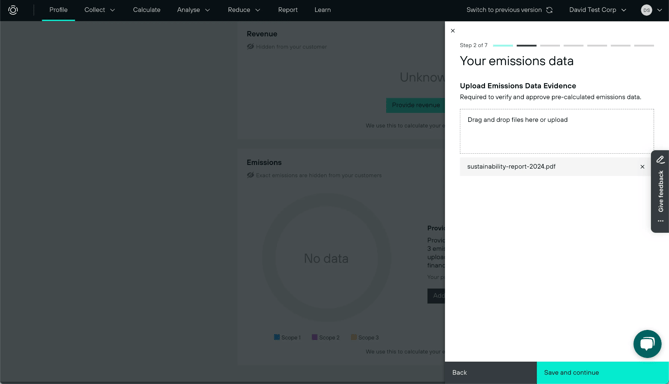Click the Provide revenue button
669x384 pixels.
pyautogui.click(x=416, y=105)
